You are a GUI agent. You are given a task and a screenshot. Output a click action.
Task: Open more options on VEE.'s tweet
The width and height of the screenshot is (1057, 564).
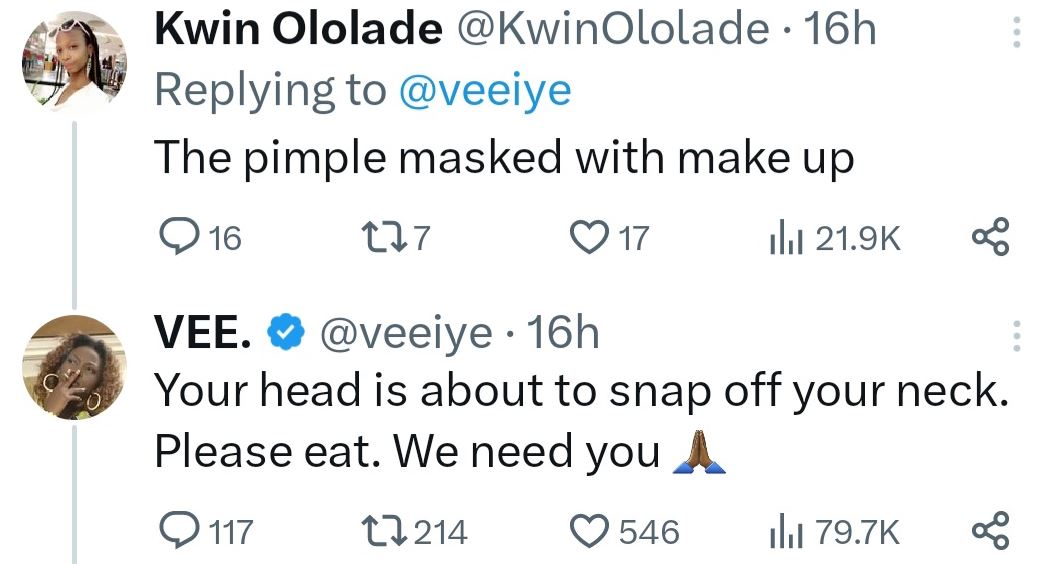[1016, 335]
